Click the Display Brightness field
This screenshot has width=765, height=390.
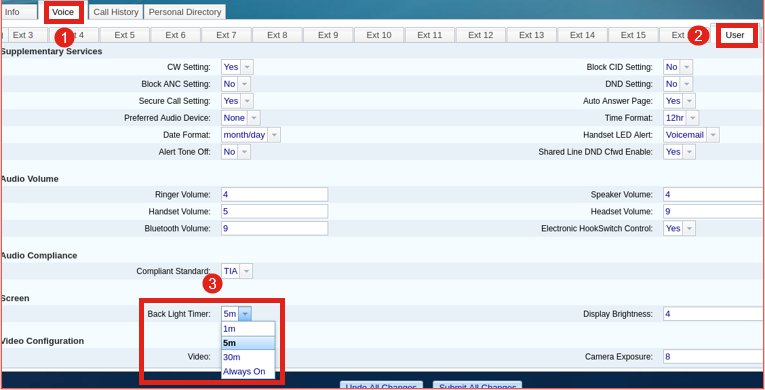713,314
